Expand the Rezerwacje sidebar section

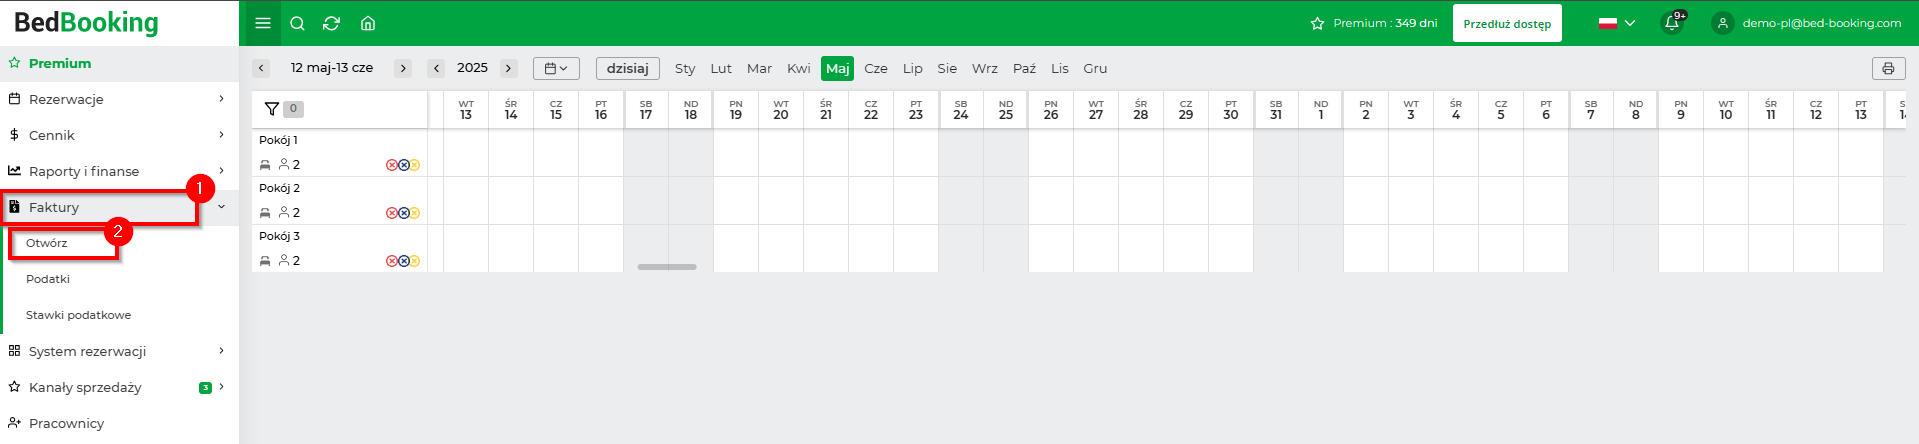point(119,99)
